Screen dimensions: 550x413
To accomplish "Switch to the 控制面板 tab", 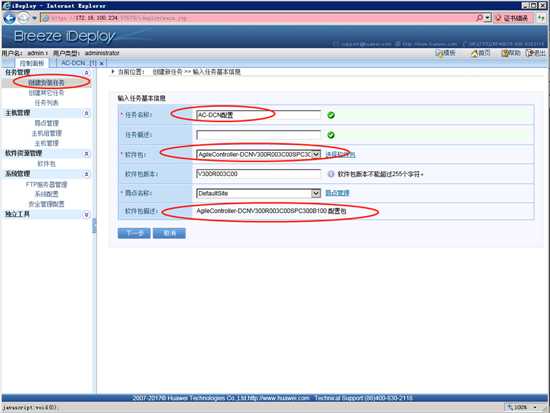I will pyautogui.click(x=32, y=63).
